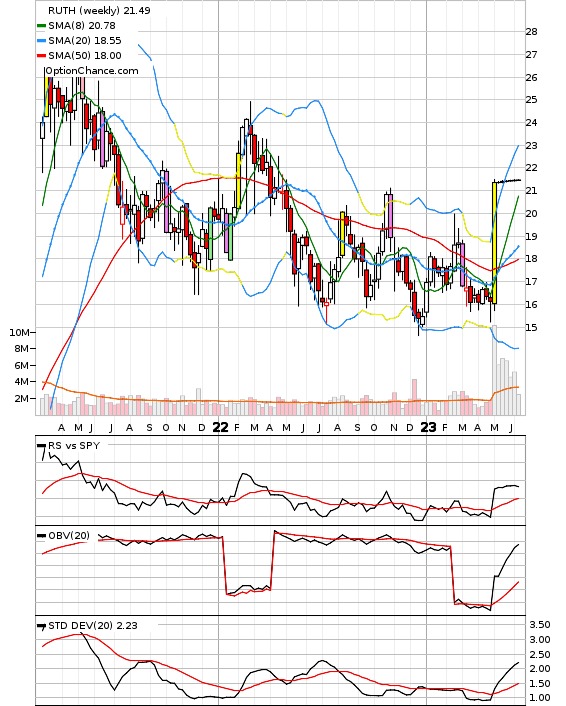566x706 pixels.
Task: Click the OptionChance.com watermark text
Action: 92,71
